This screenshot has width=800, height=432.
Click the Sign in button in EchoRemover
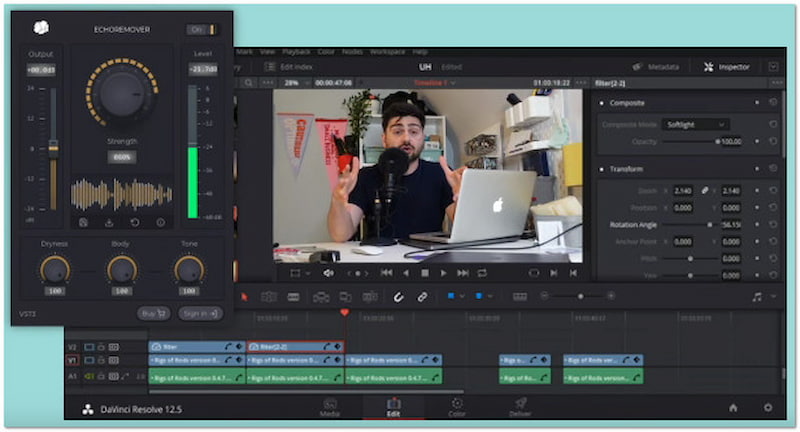200,314
